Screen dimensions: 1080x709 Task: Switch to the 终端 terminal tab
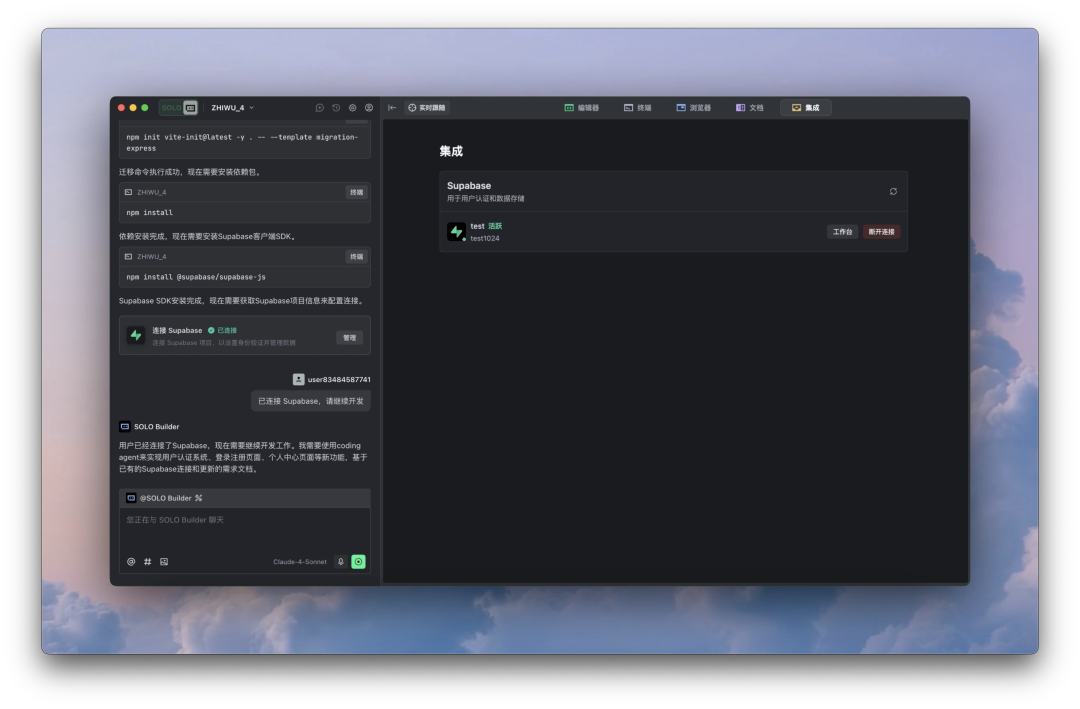point(638,107)
